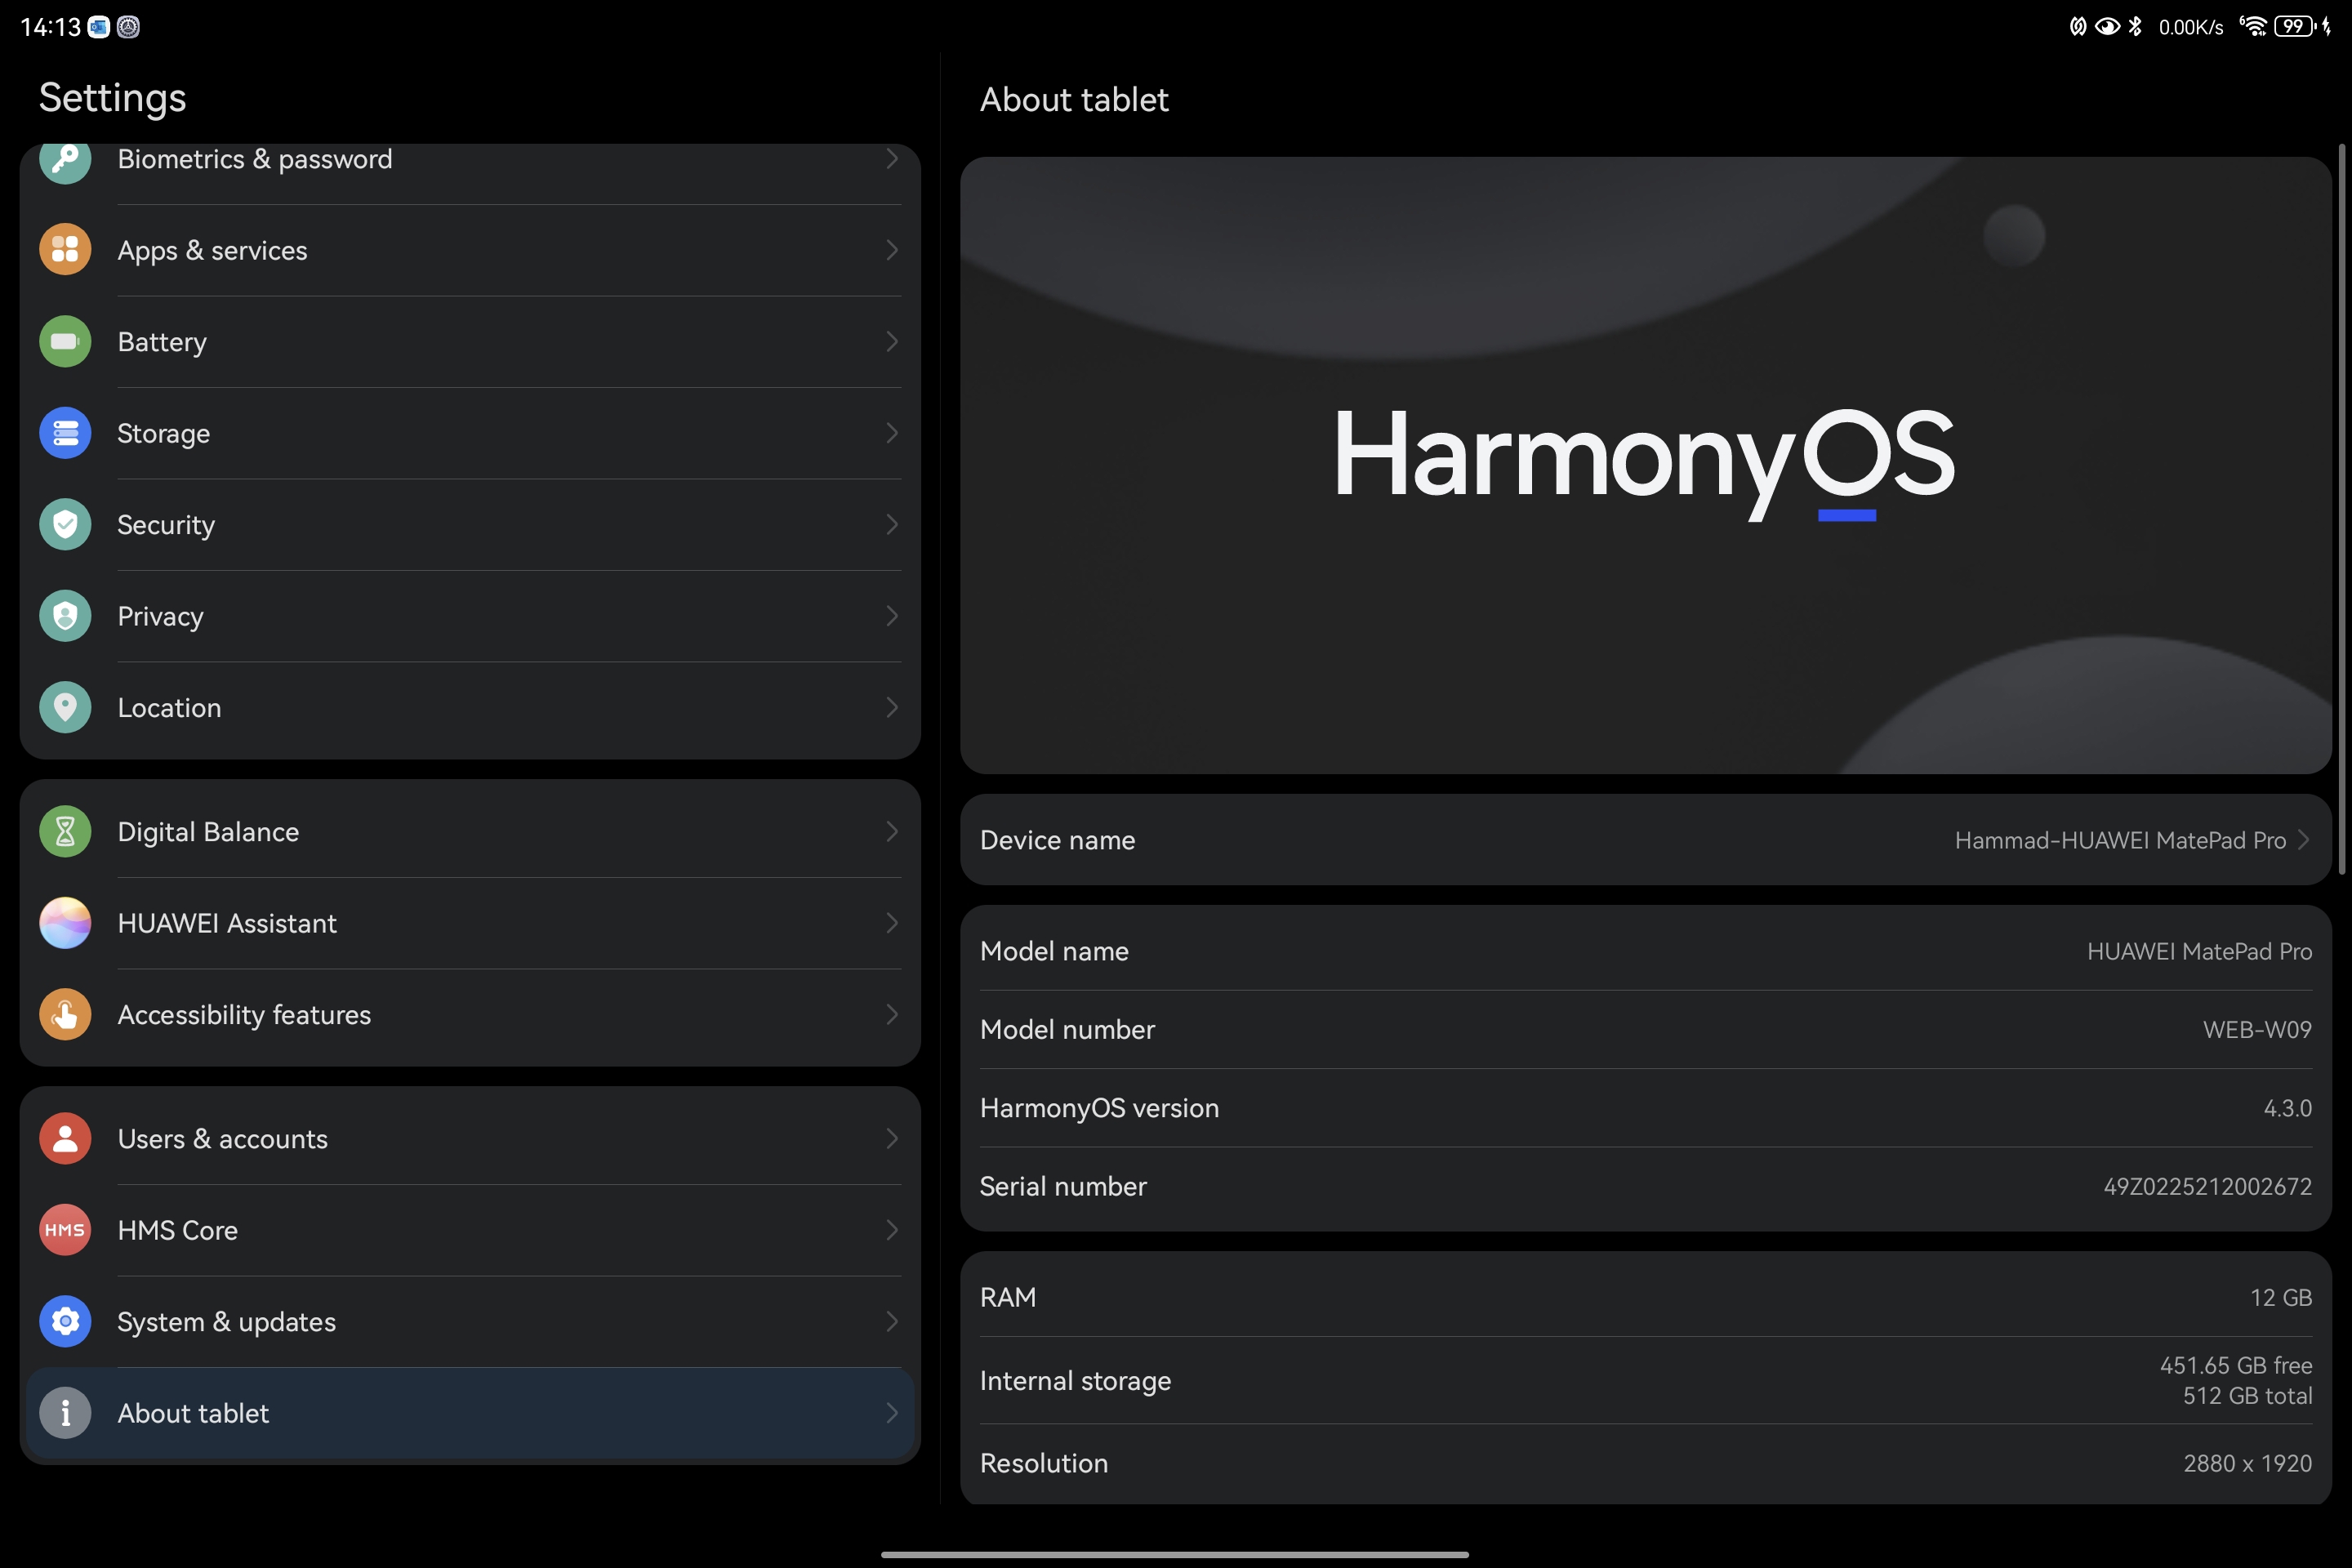2352x1568 pixels.
Task: Click the right-side vertical scrollbar
Action: tap(2342, 510)
